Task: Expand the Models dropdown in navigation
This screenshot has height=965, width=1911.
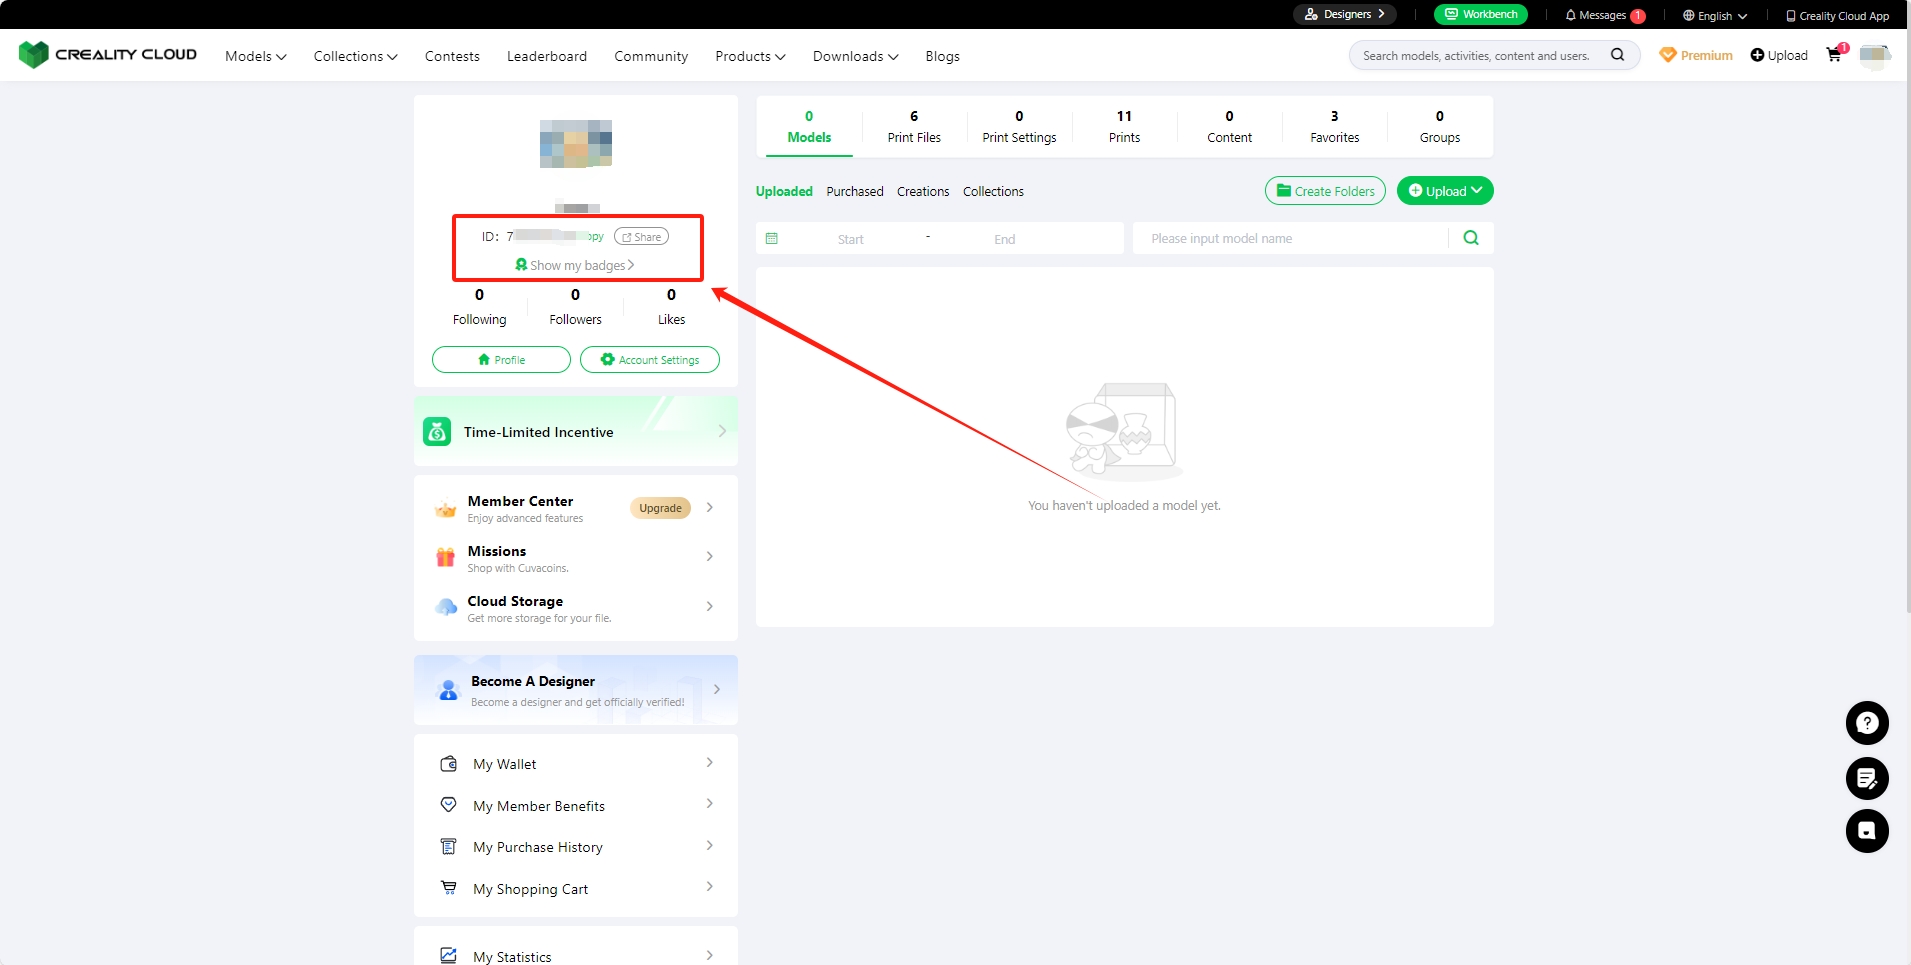Action: pos(255,56)
